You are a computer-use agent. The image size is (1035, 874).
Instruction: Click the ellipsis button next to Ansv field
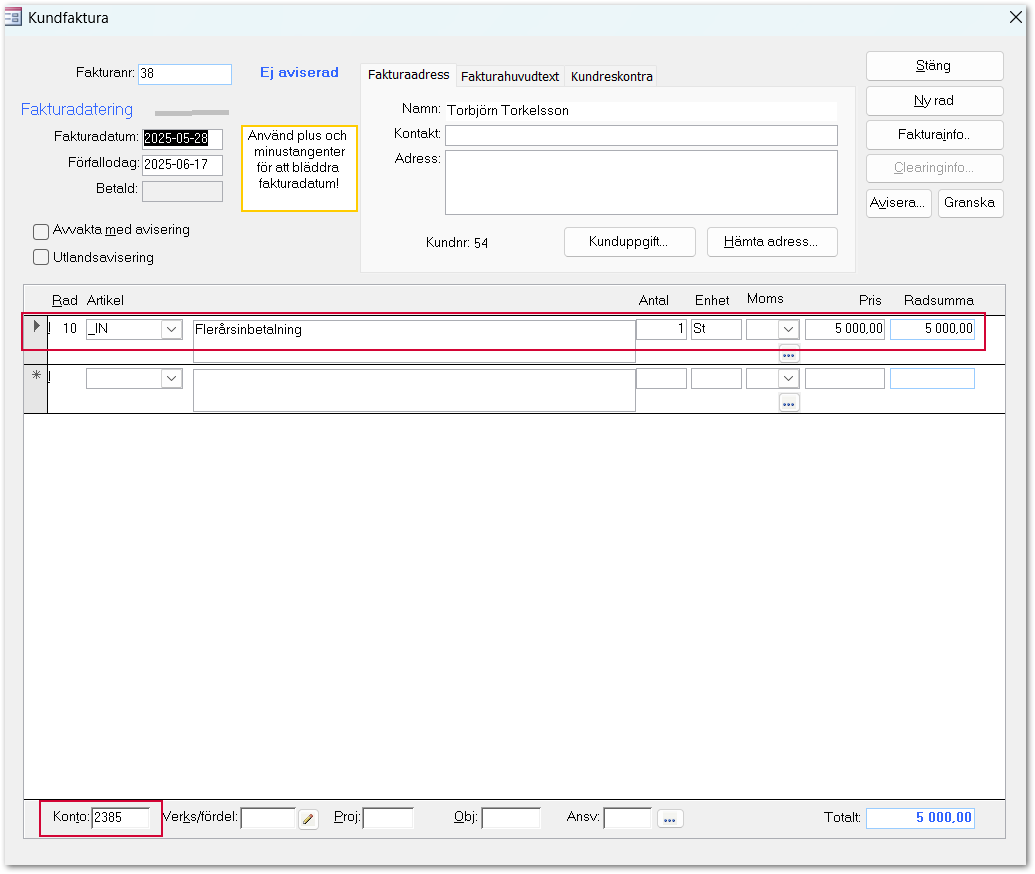669,819
